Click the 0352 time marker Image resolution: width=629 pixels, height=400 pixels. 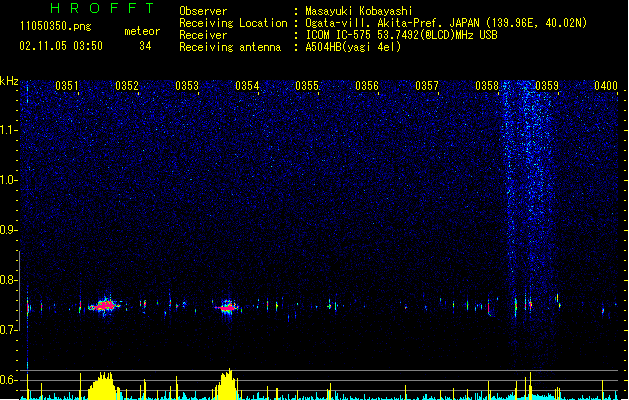[x=127, y=86]
